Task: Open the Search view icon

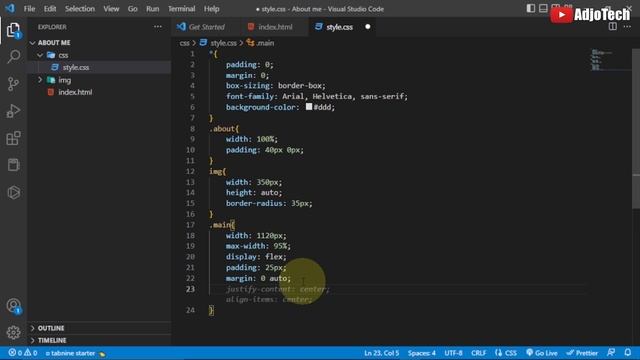Action: [13, 57]
